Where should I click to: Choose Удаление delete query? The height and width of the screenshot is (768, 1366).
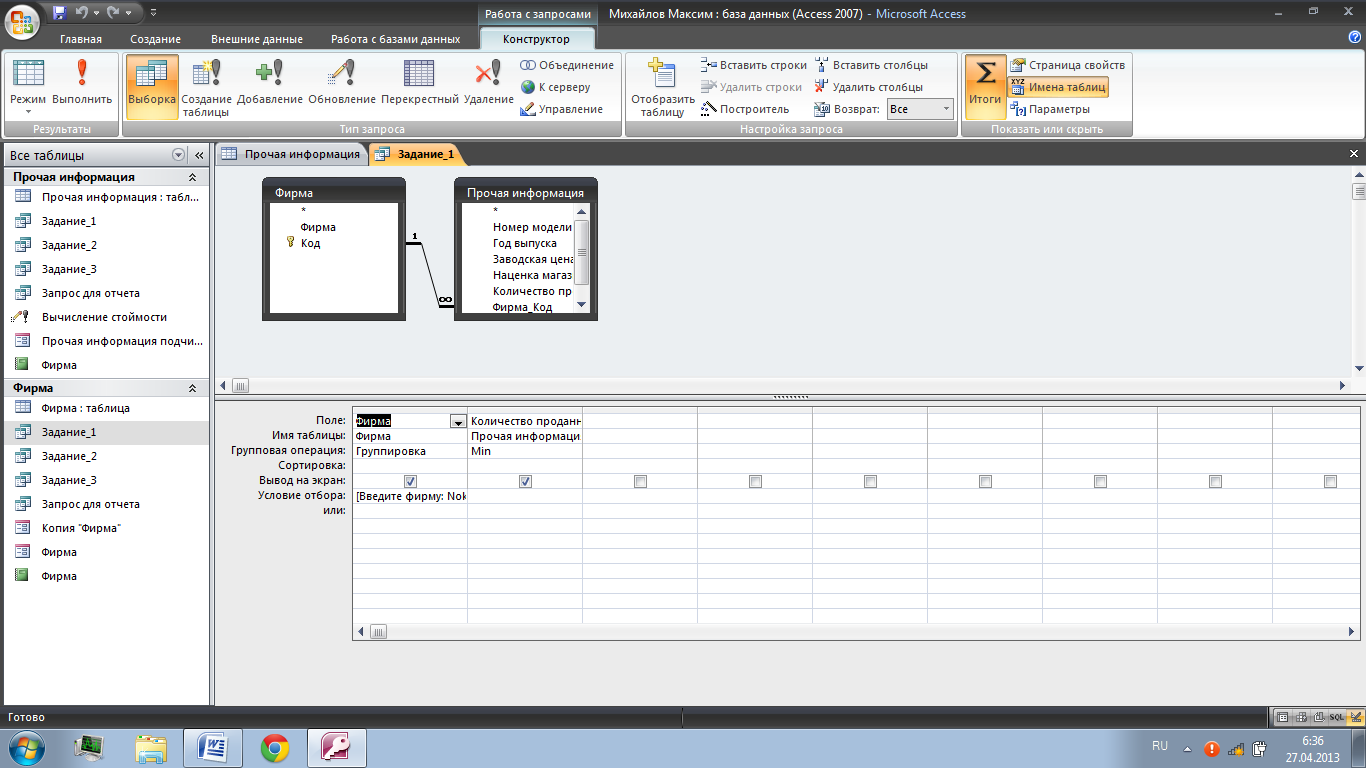(x=489, y=86)
